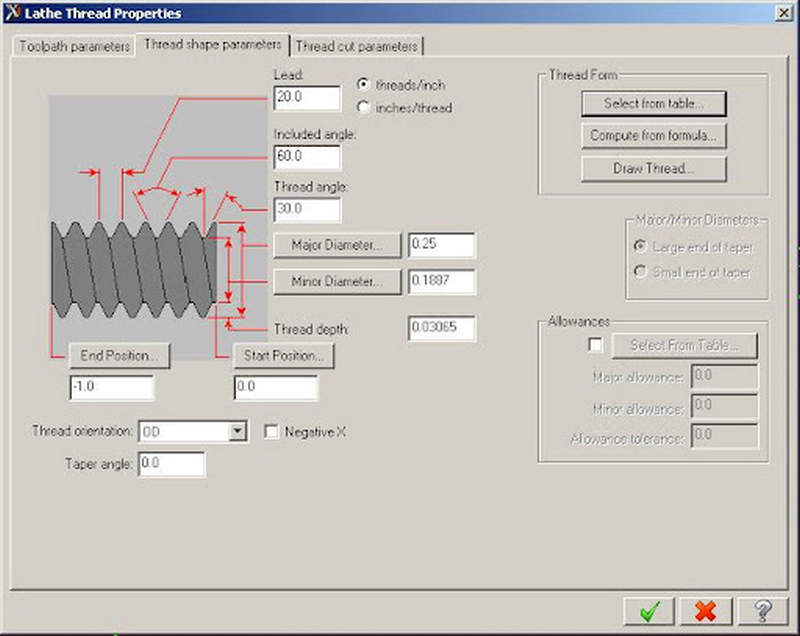Click the End Position button
The height and width of the screenshot is (636, 800).
pos(118,355)
